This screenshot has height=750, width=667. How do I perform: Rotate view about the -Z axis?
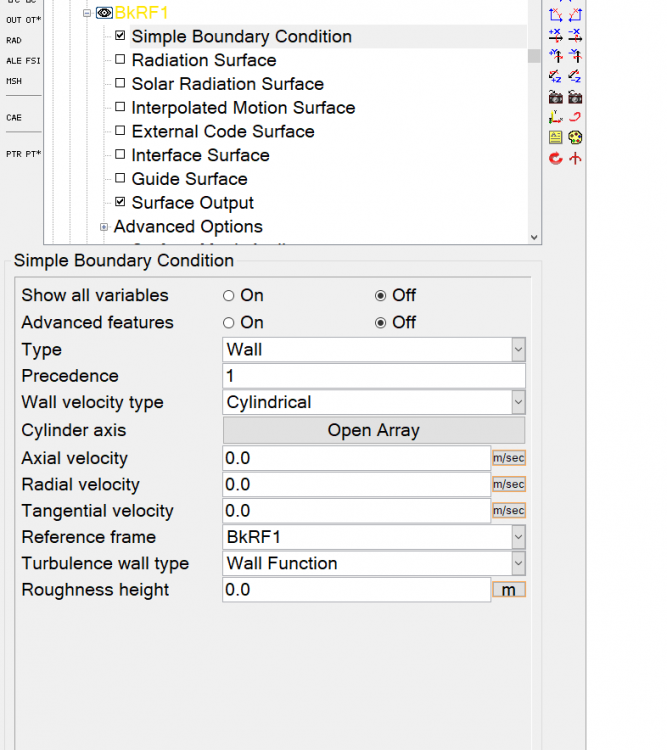tap(575, 77)
